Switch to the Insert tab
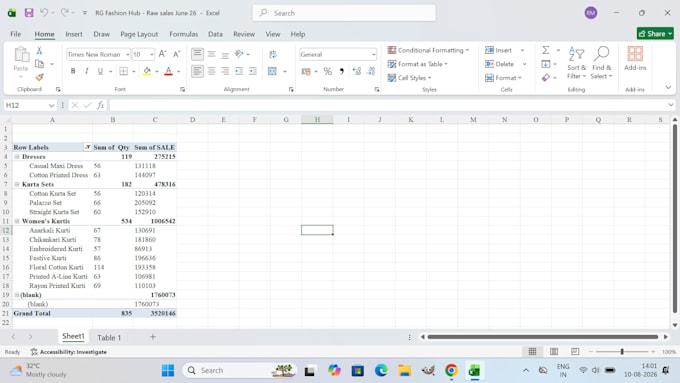 click(74, 34)
